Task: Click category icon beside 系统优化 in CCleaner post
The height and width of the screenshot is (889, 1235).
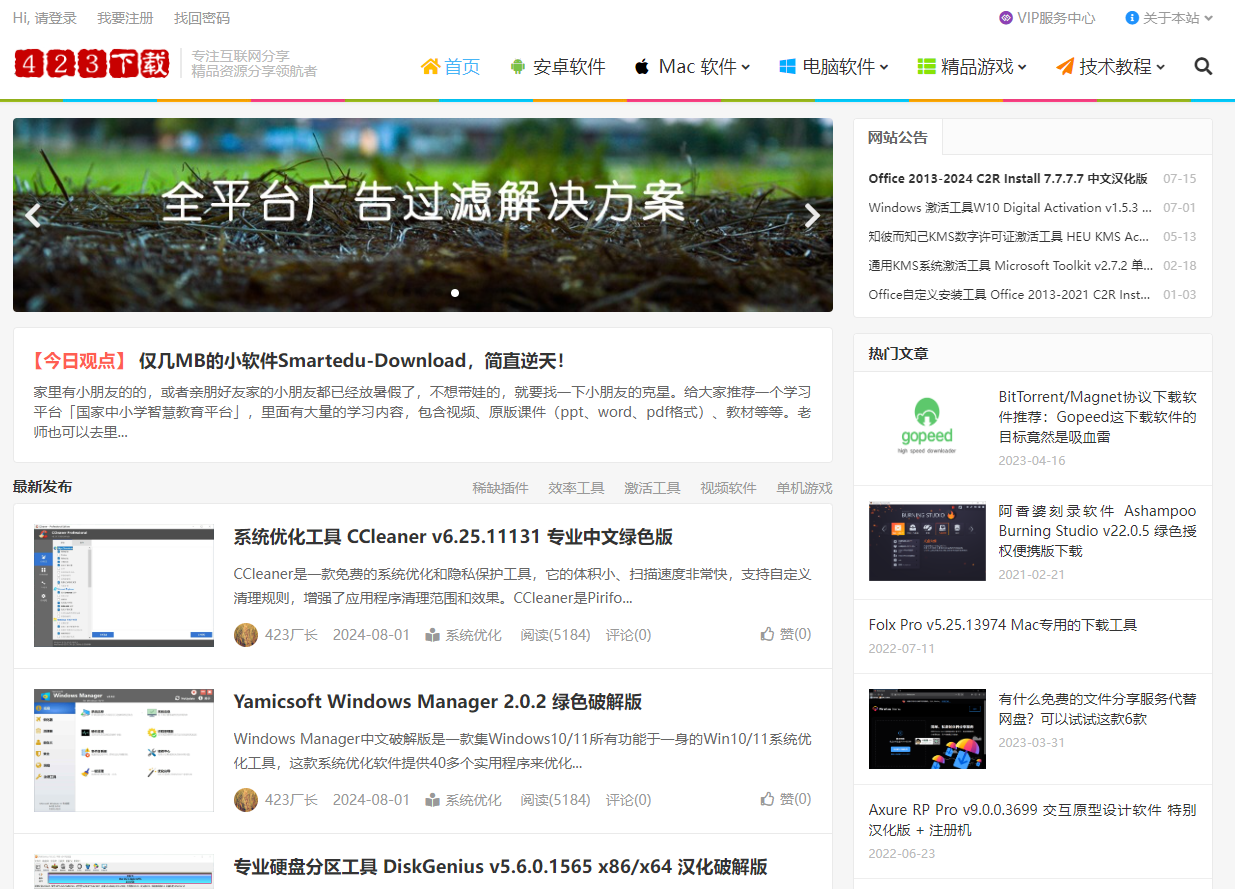Action: 432,635
